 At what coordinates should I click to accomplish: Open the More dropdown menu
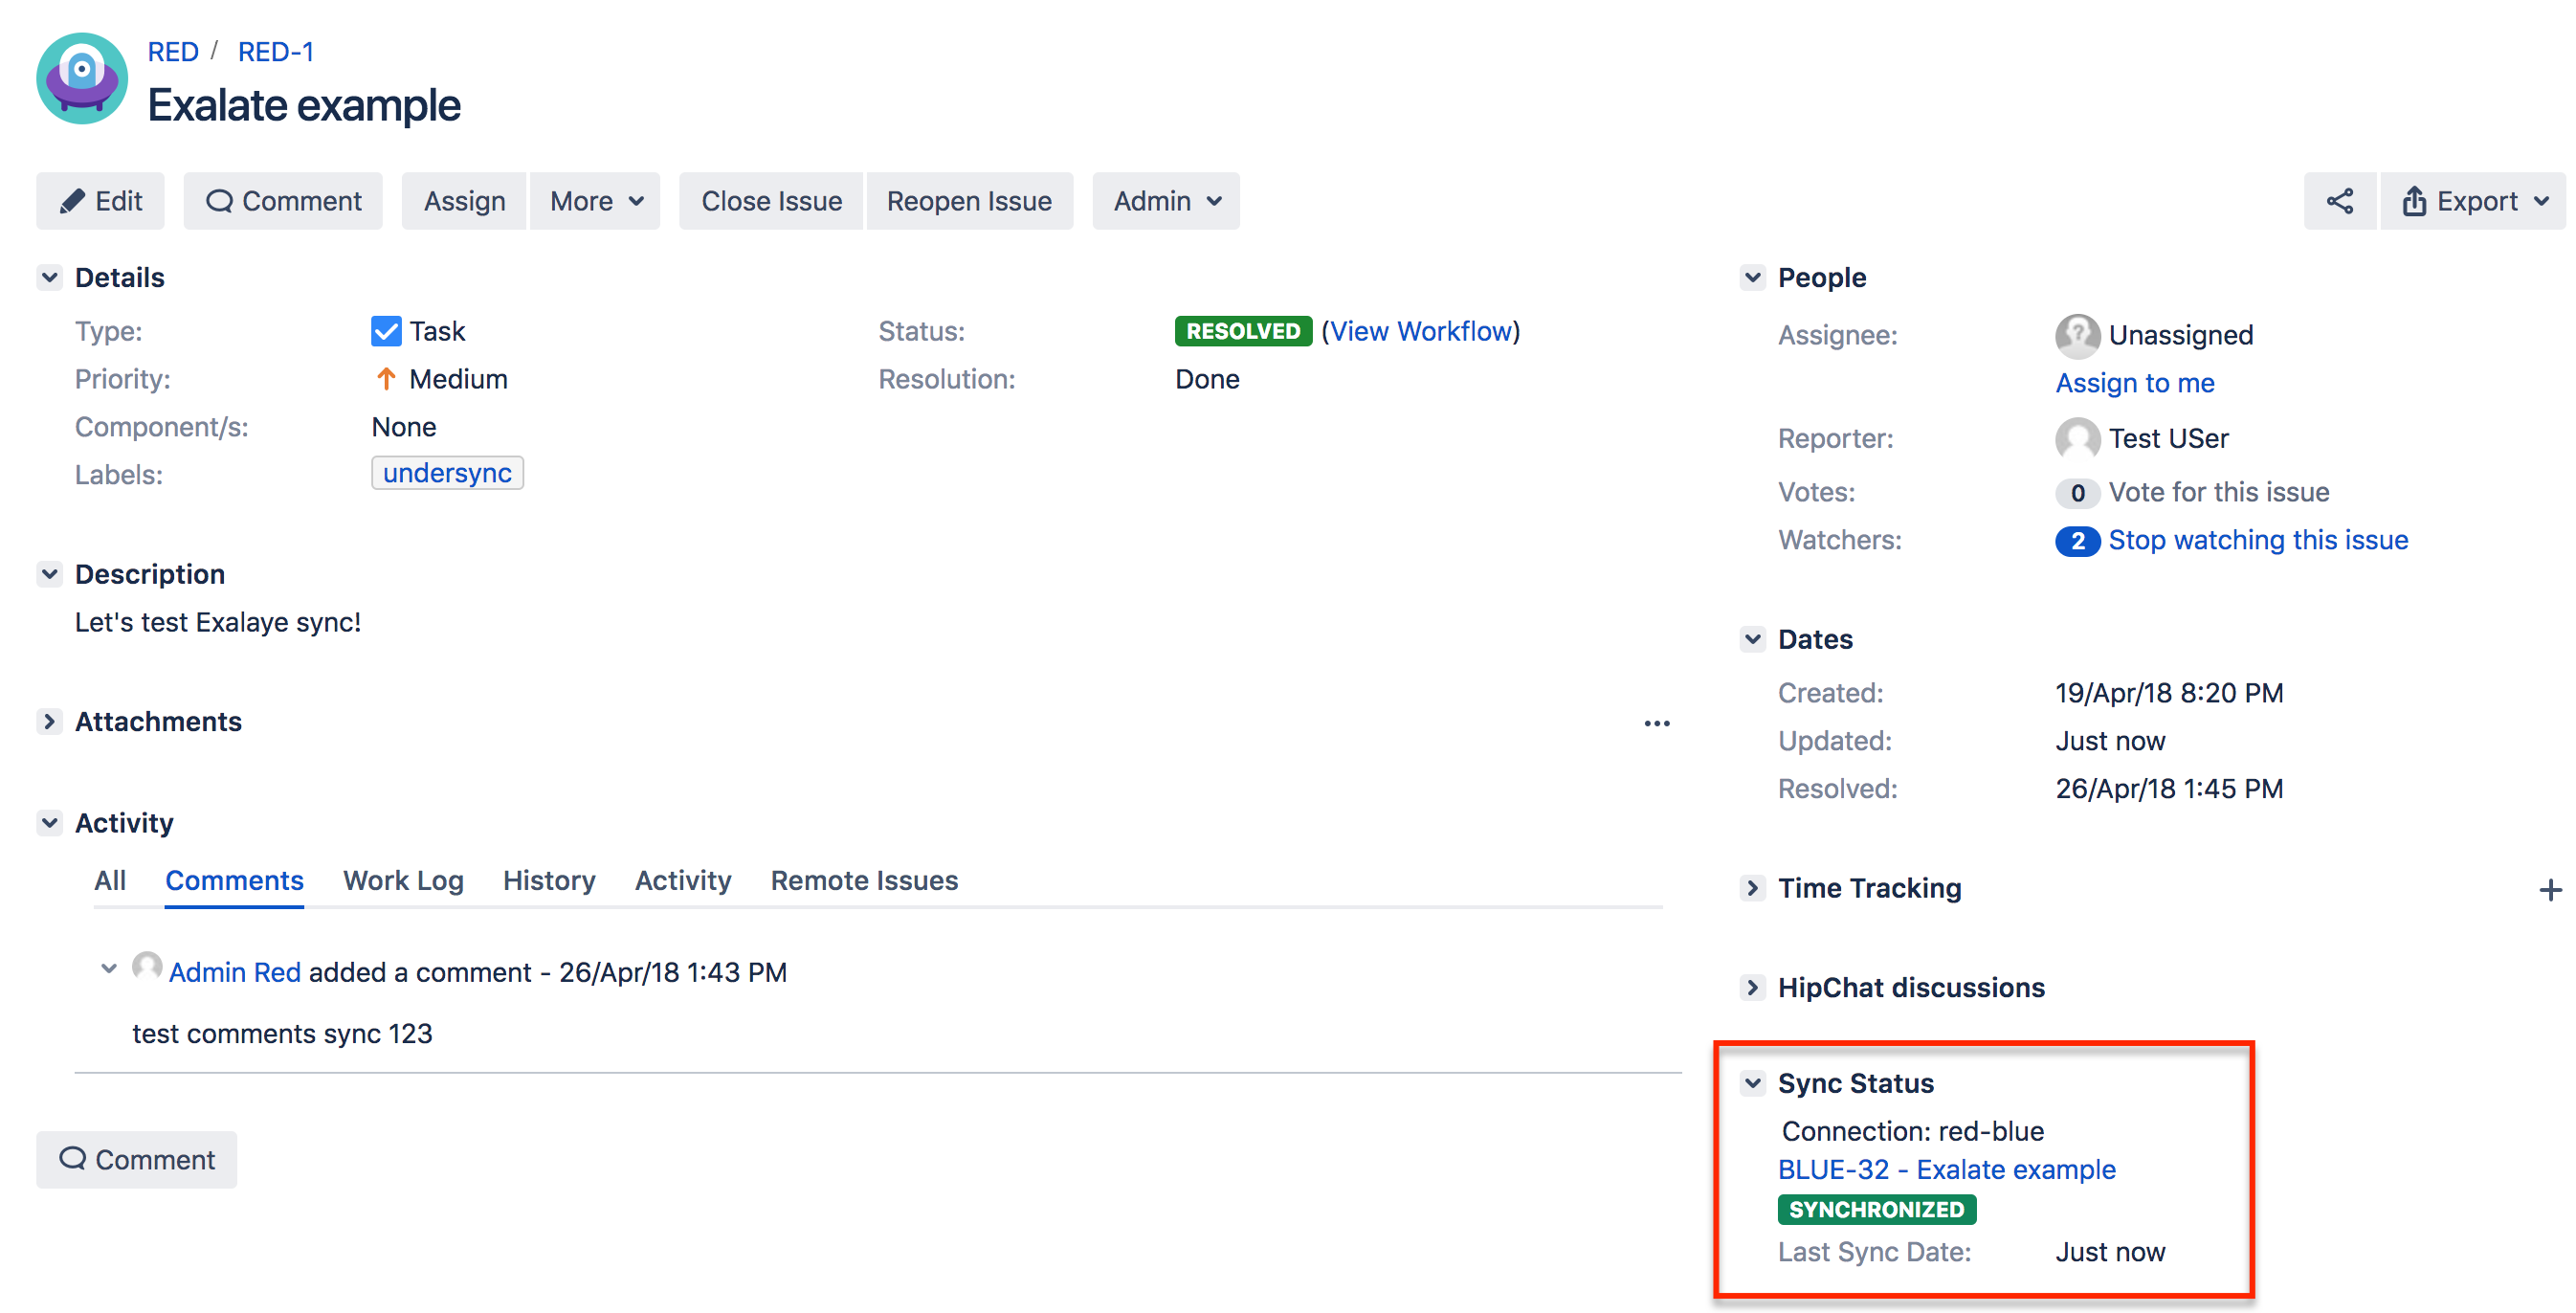(595, 201)
